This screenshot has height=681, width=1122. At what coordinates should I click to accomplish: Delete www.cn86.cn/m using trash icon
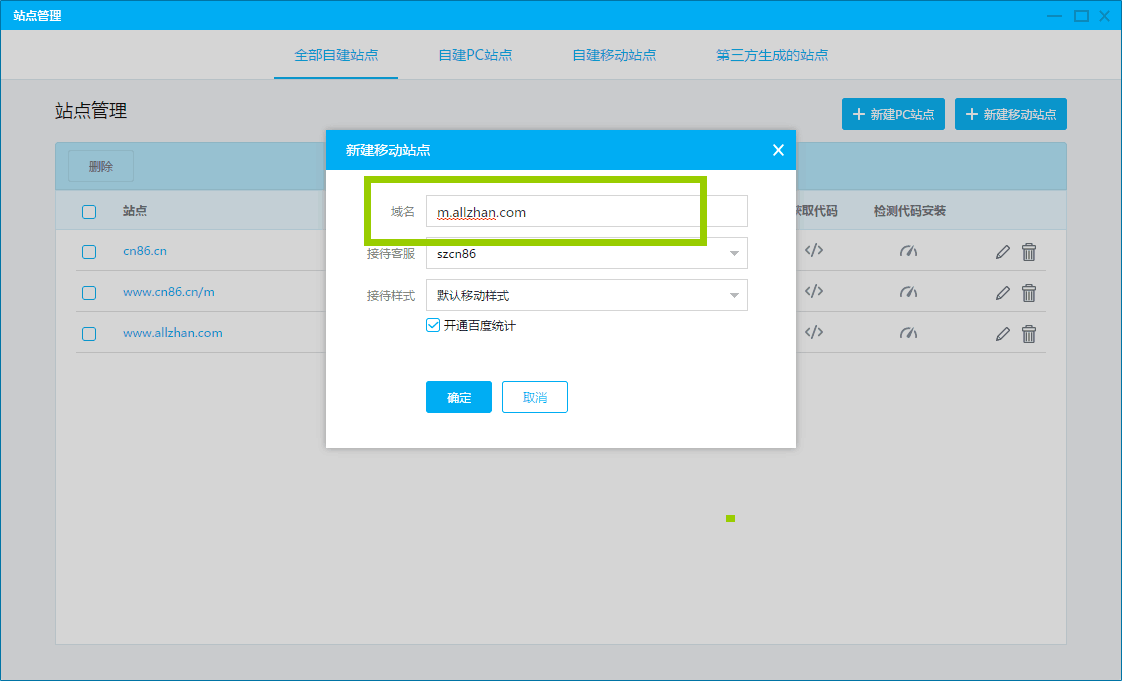pyautogui.click(x=1029, y=293)
